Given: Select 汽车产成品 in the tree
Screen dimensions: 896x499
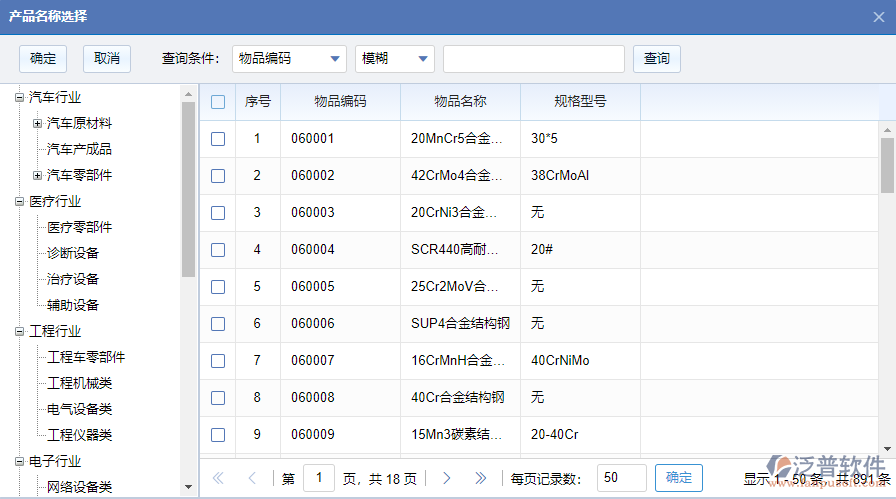Looking at the screenshot, I should (79, 149).
